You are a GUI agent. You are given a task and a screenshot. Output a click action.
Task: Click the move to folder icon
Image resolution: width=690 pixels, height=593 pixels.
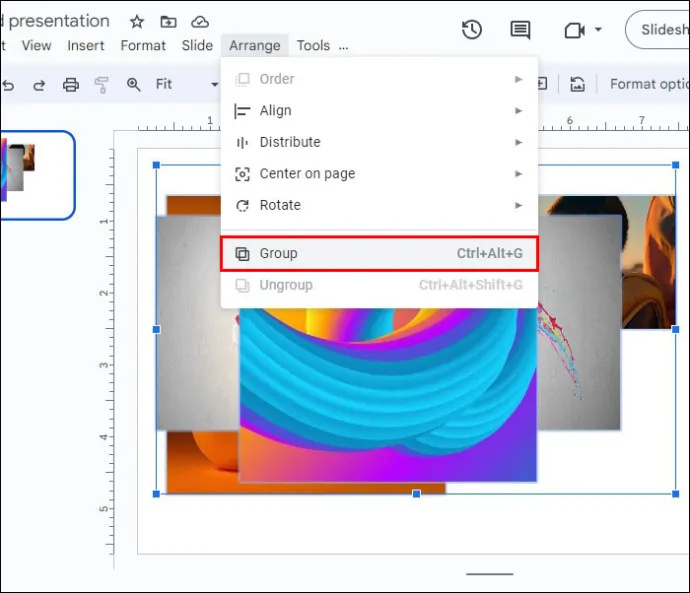click(168, 22)
